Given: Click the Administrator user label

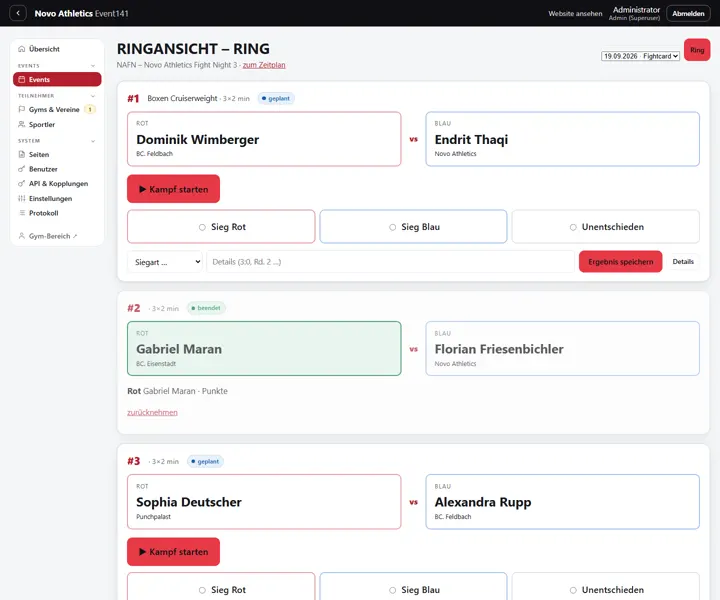Looking at the screenshot, I should tap(636, 10).
